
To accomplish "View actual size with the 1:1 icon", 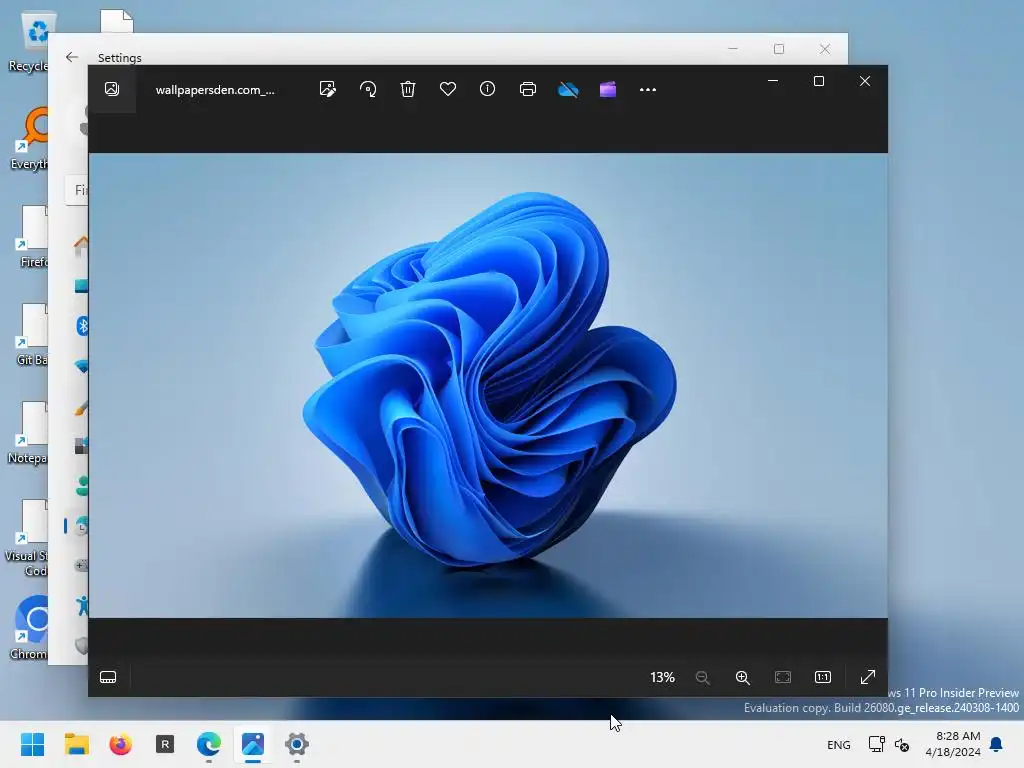I will coord(823,677).
